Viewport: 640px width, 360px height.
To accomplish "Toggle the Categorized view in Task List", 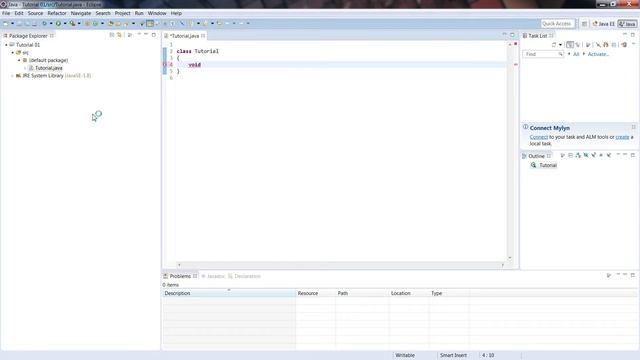I will (x=570, y=45).
